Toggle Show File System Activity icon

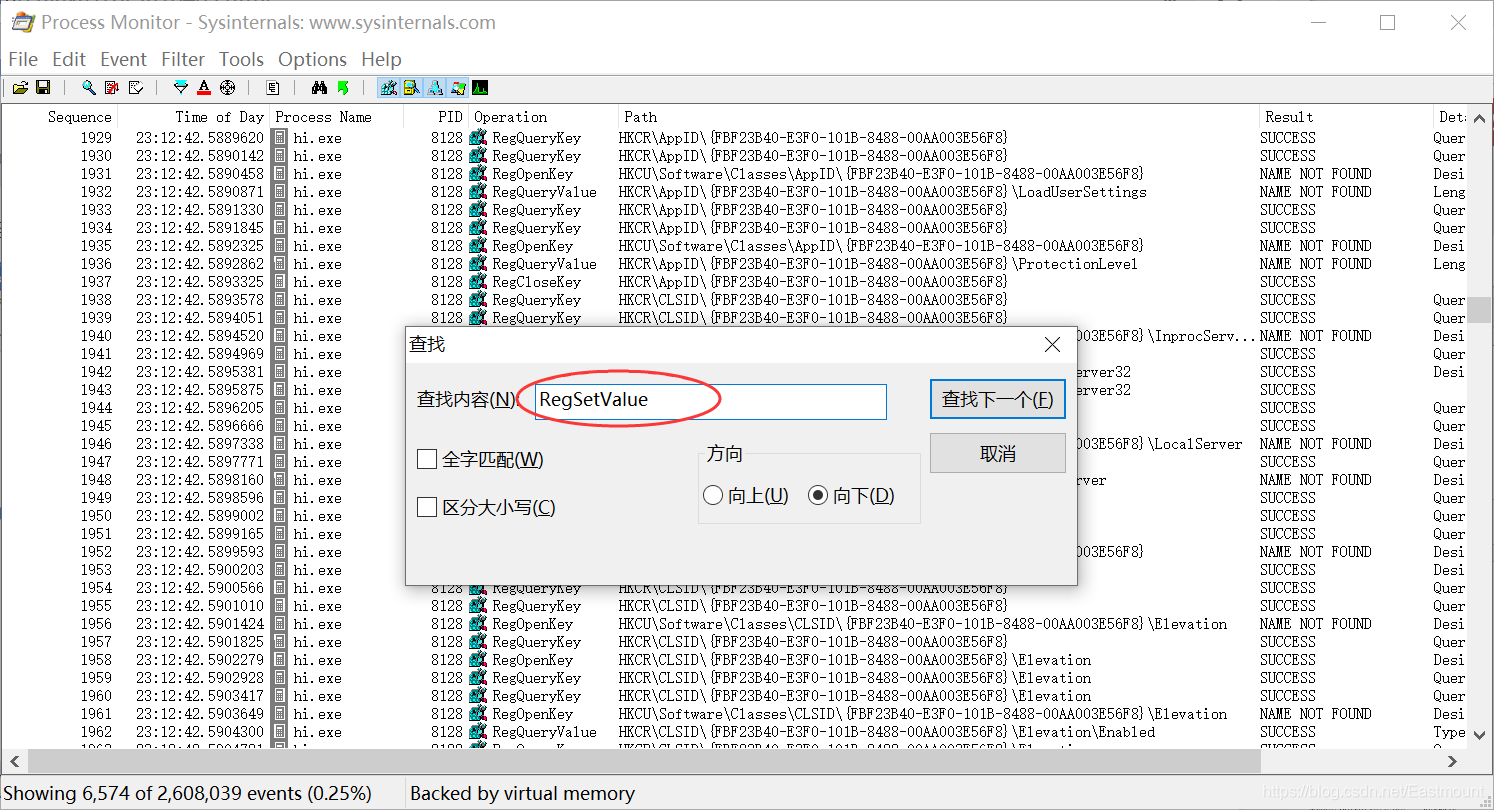pos(411,87)
